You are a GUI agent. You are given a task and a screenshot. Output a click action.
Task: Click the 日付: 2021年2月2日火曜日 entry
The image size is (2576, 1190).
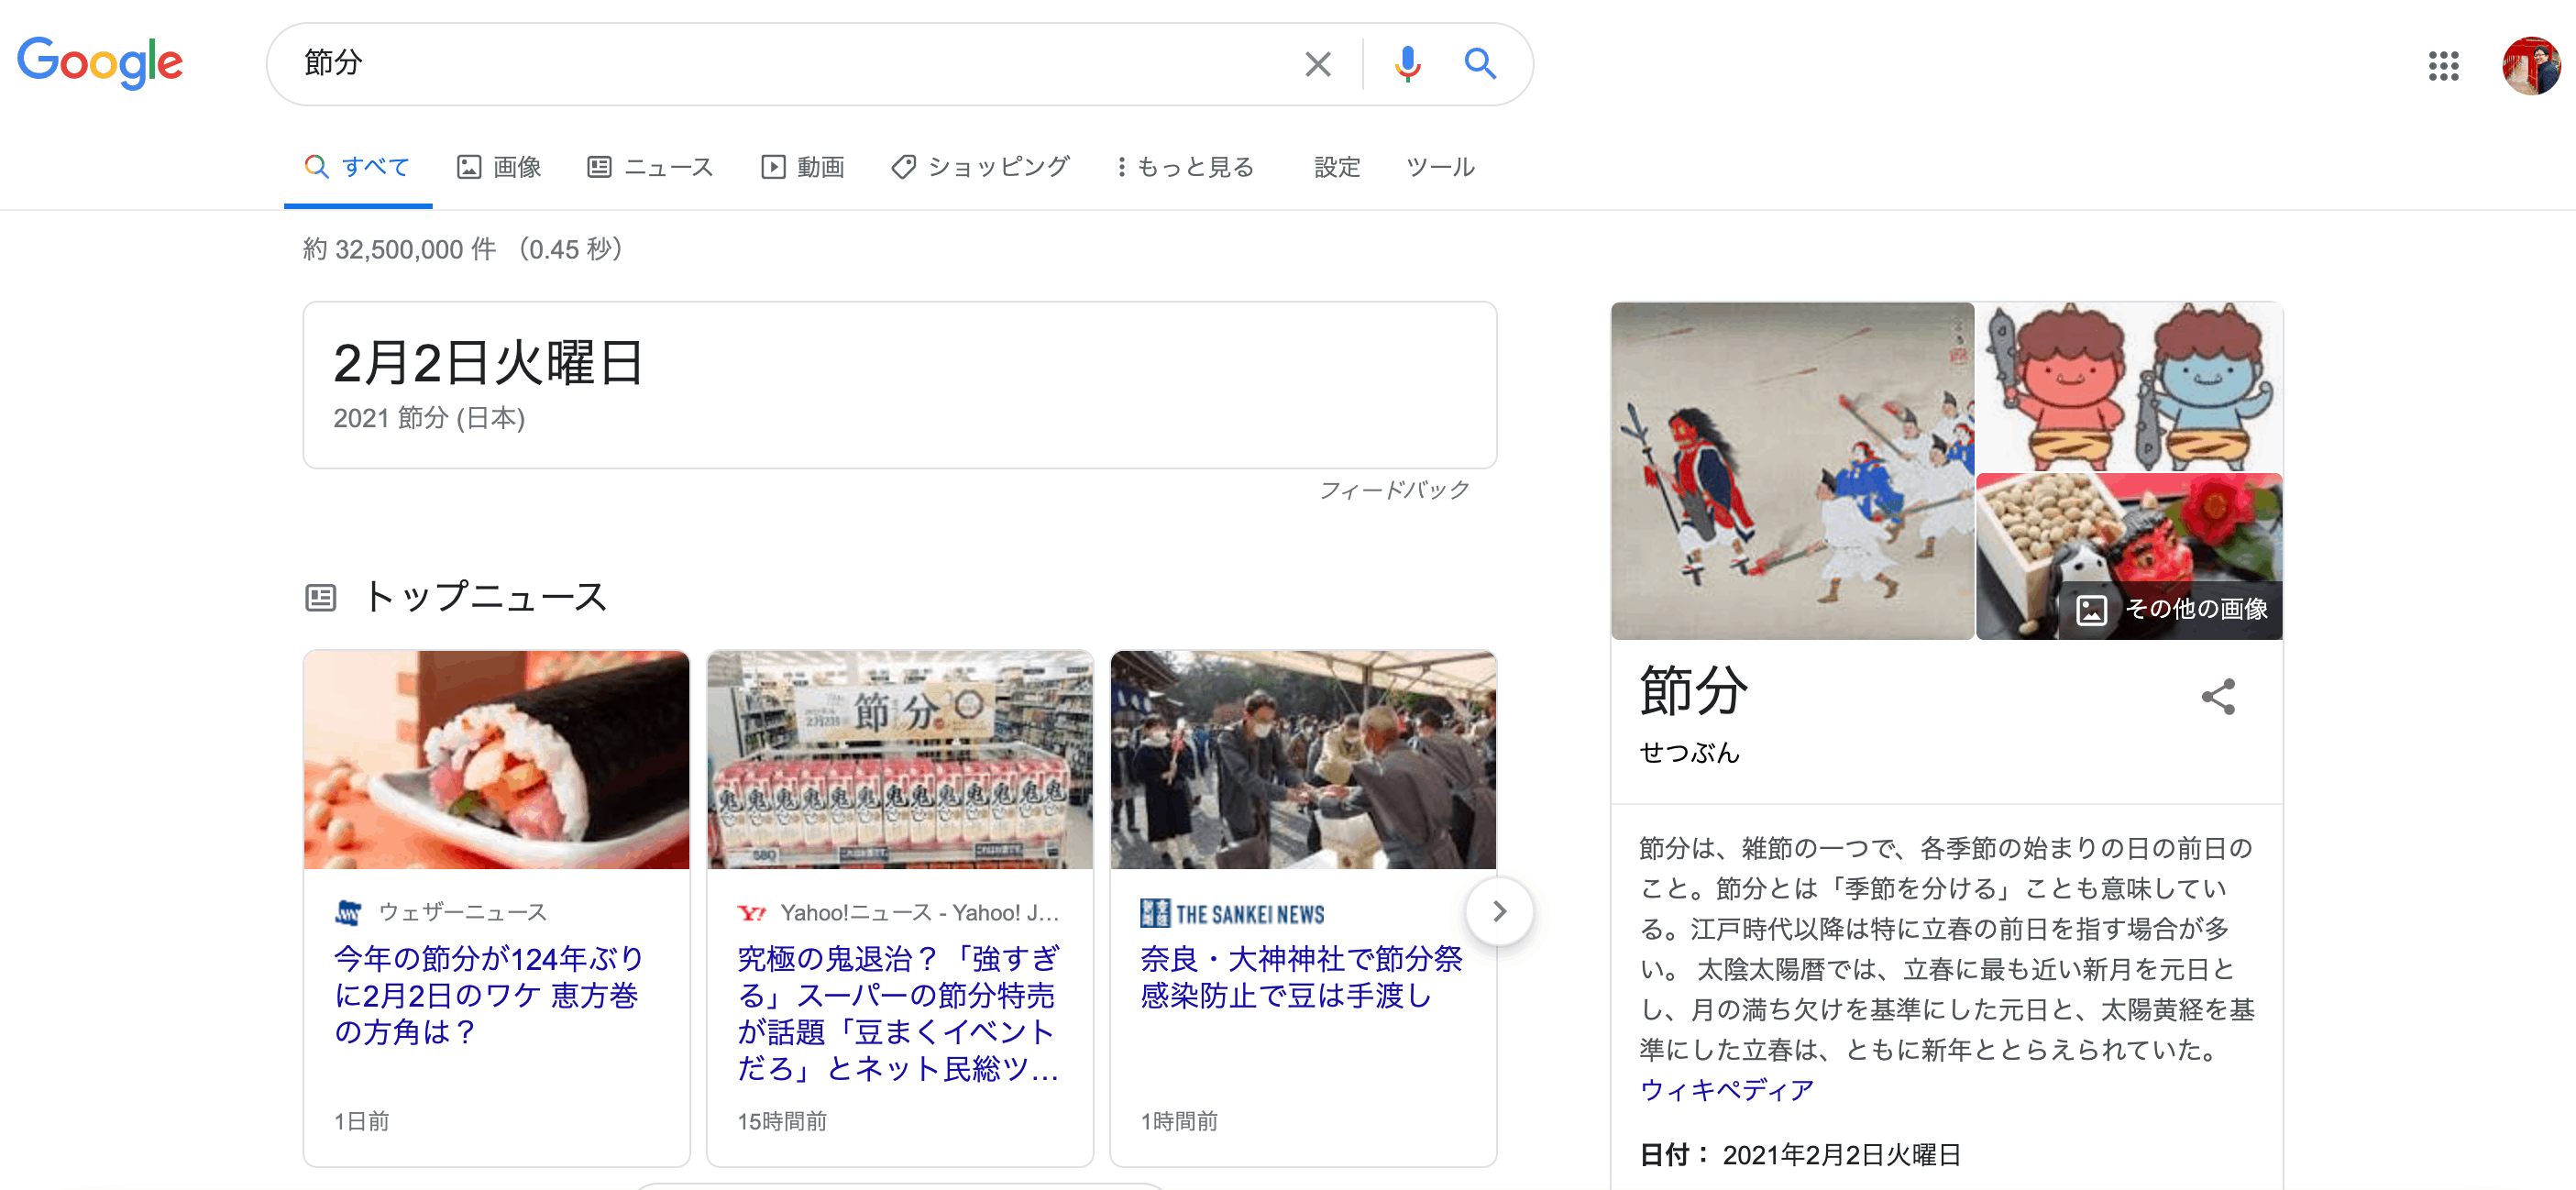pyautogui.click(x=1800, y=1155)
